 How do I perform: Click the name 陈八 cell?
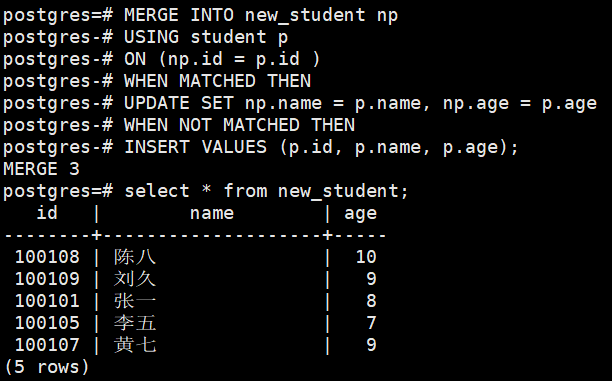tap(135, 257)
